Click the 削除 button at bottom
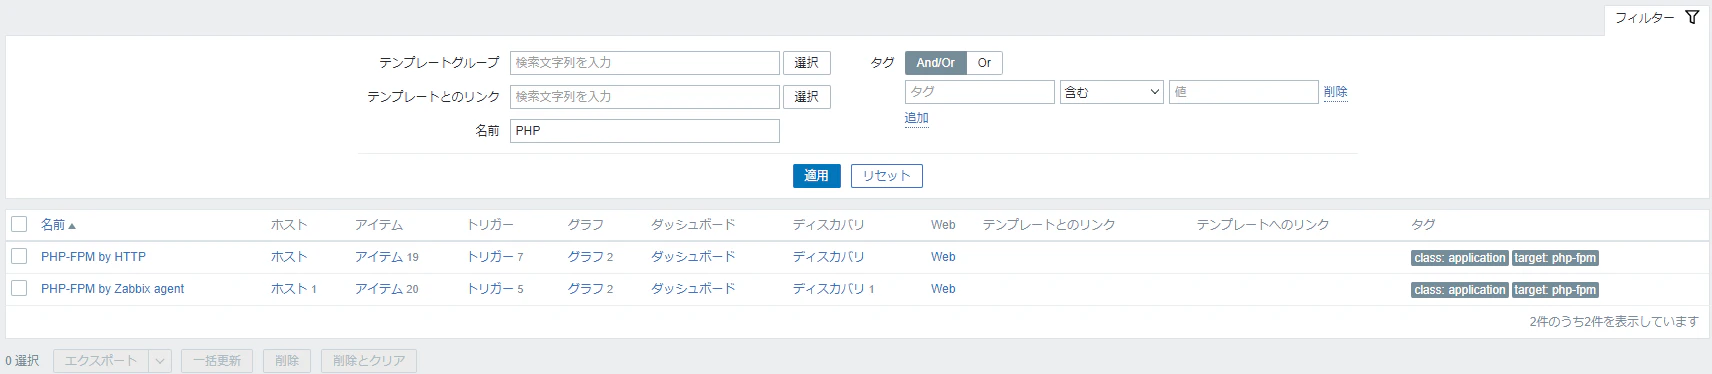 point(287,361)
